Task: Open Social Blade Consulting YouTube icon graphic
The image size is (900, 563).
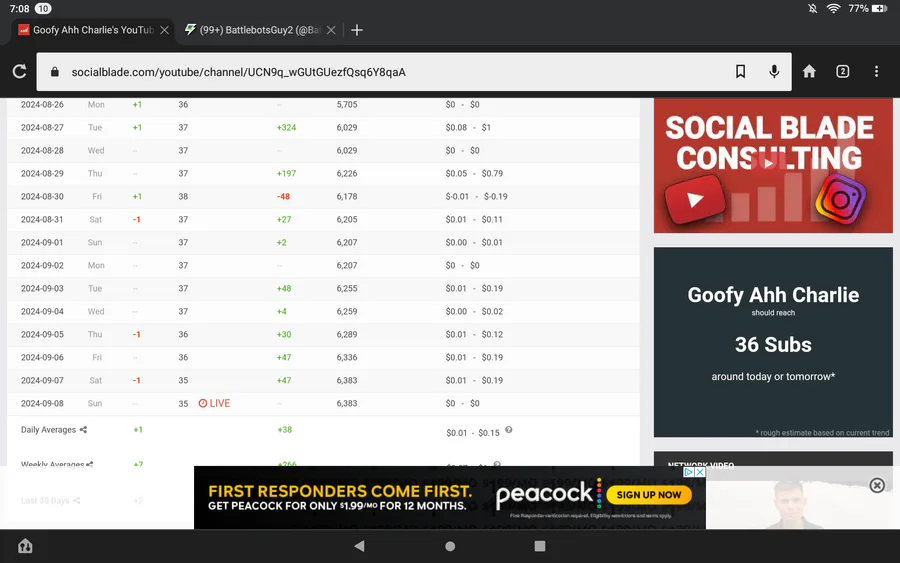Action: 695,200
